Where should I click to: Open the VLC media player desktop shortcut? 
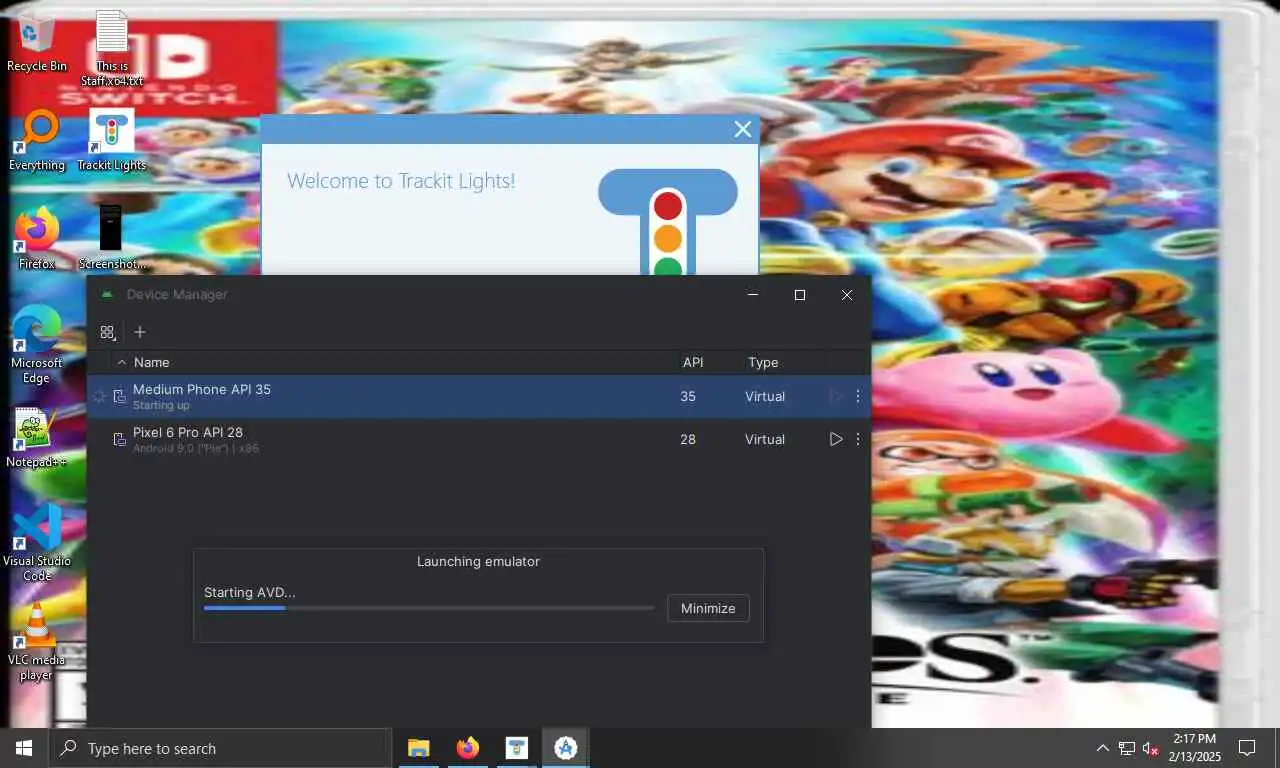click(x=37, y=642)
